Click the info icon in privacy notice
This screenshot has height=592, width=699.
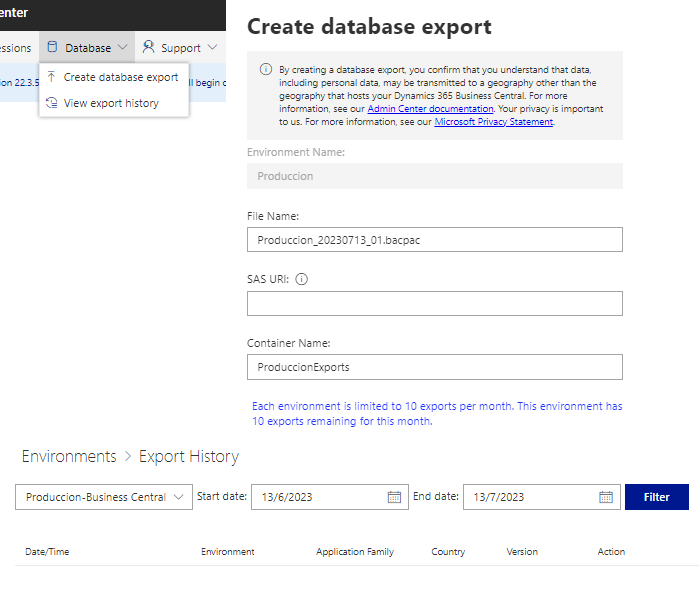click(x=265, y=70)
